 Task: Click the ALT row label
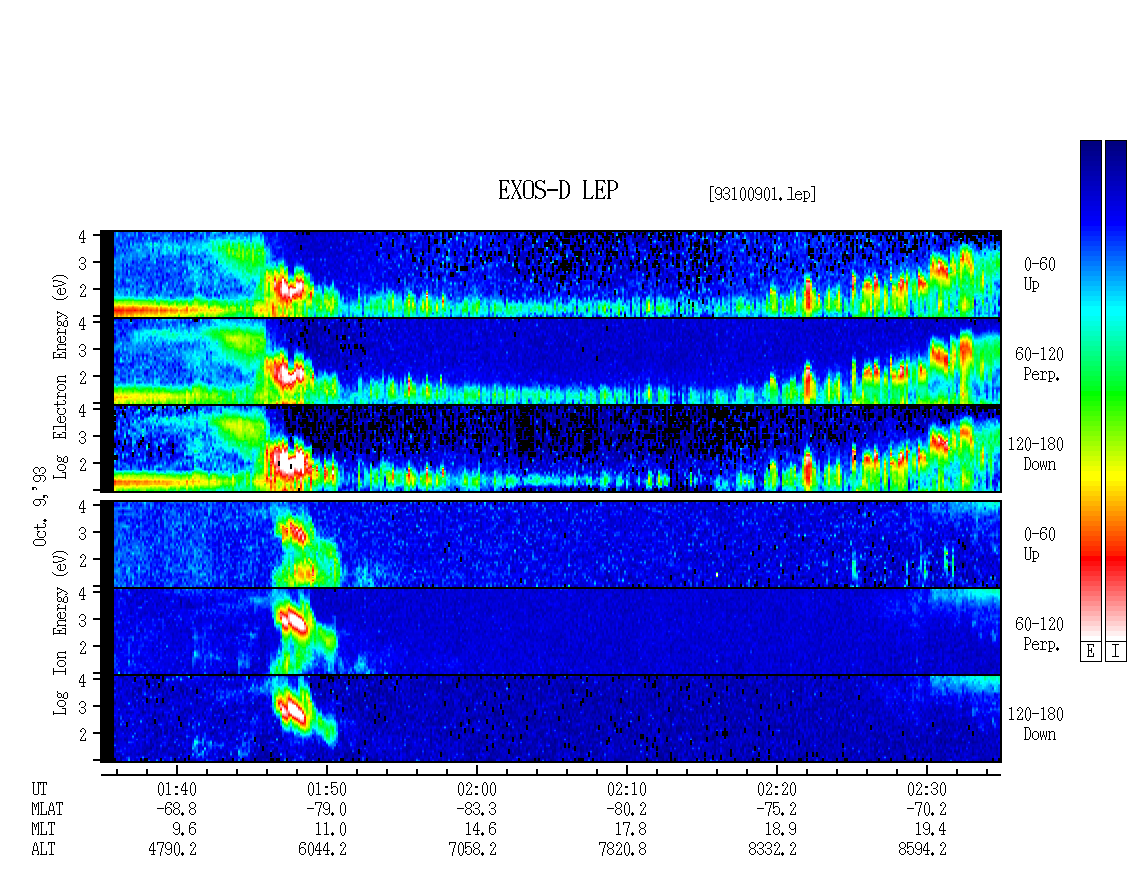click(43, 850)
